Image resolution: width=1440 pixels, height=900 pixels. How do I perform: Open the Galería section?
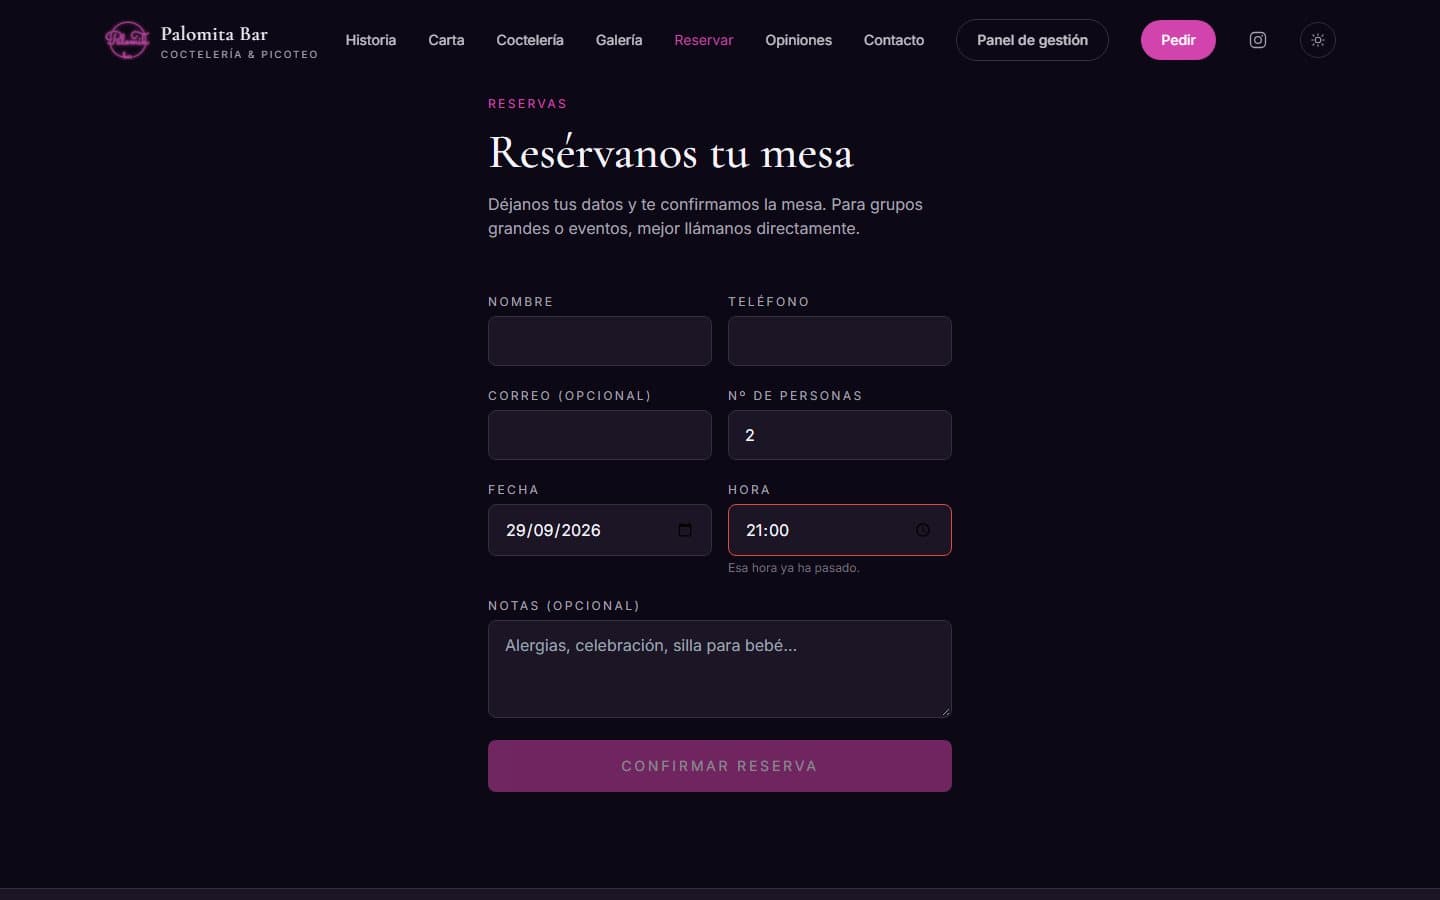[x=619, y=40]
